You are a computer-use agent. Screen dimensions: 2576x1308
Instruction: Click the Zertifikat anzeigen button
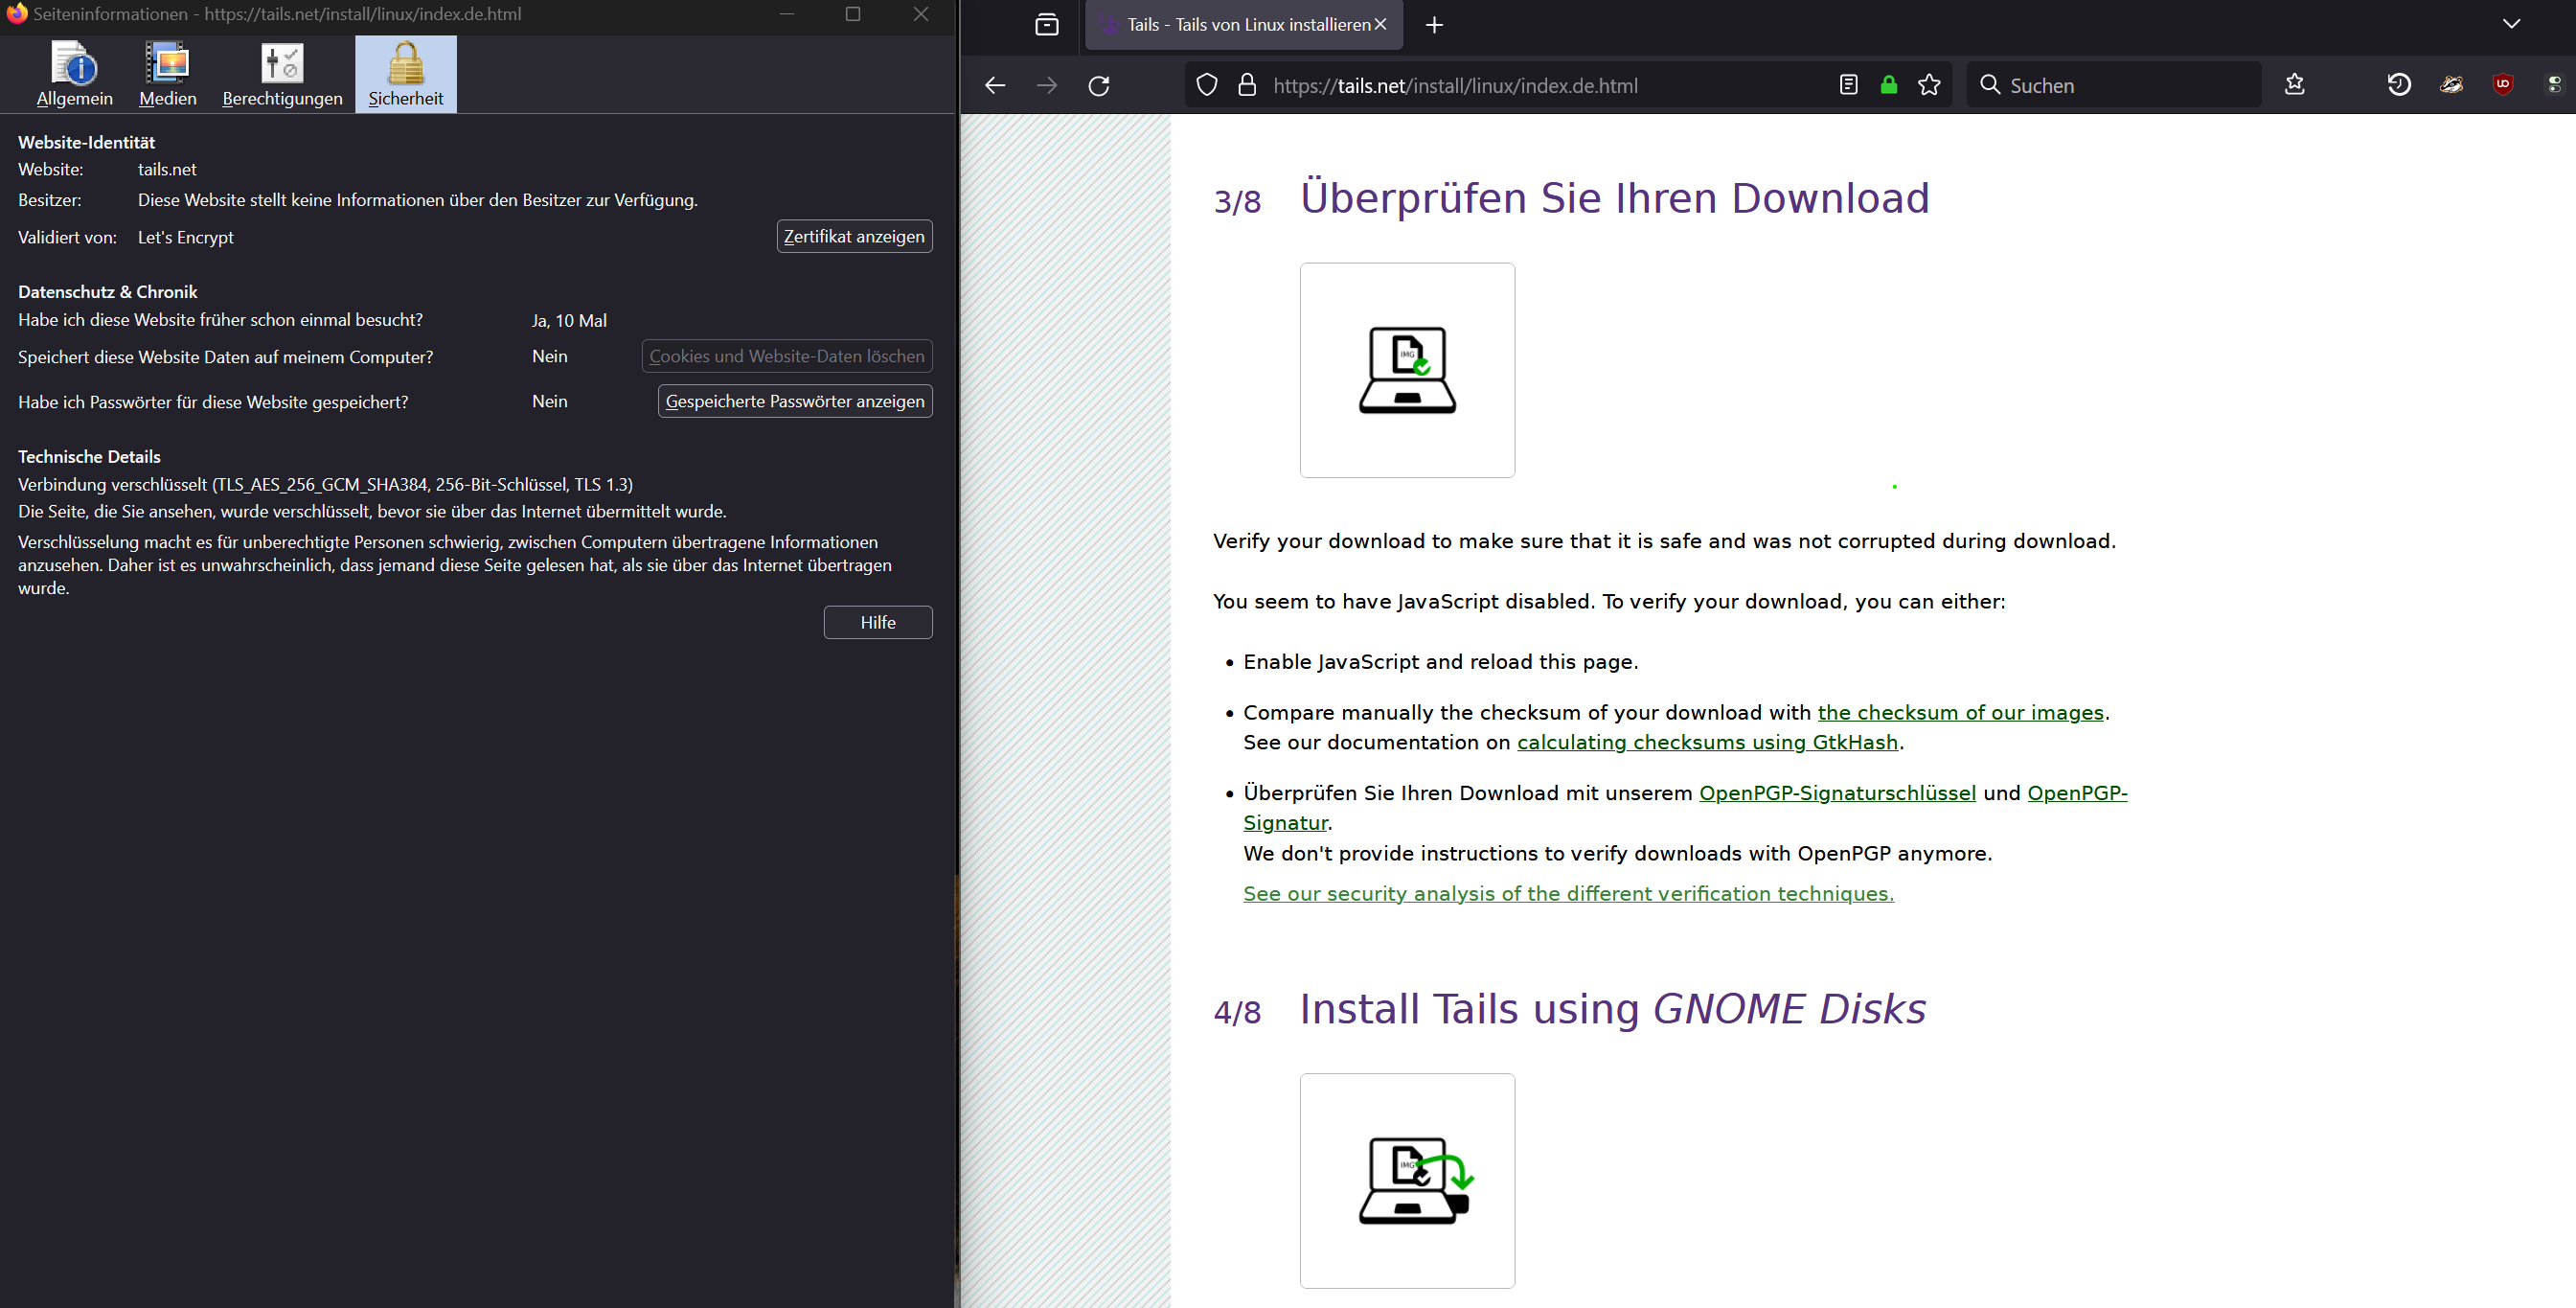(854, 236)
